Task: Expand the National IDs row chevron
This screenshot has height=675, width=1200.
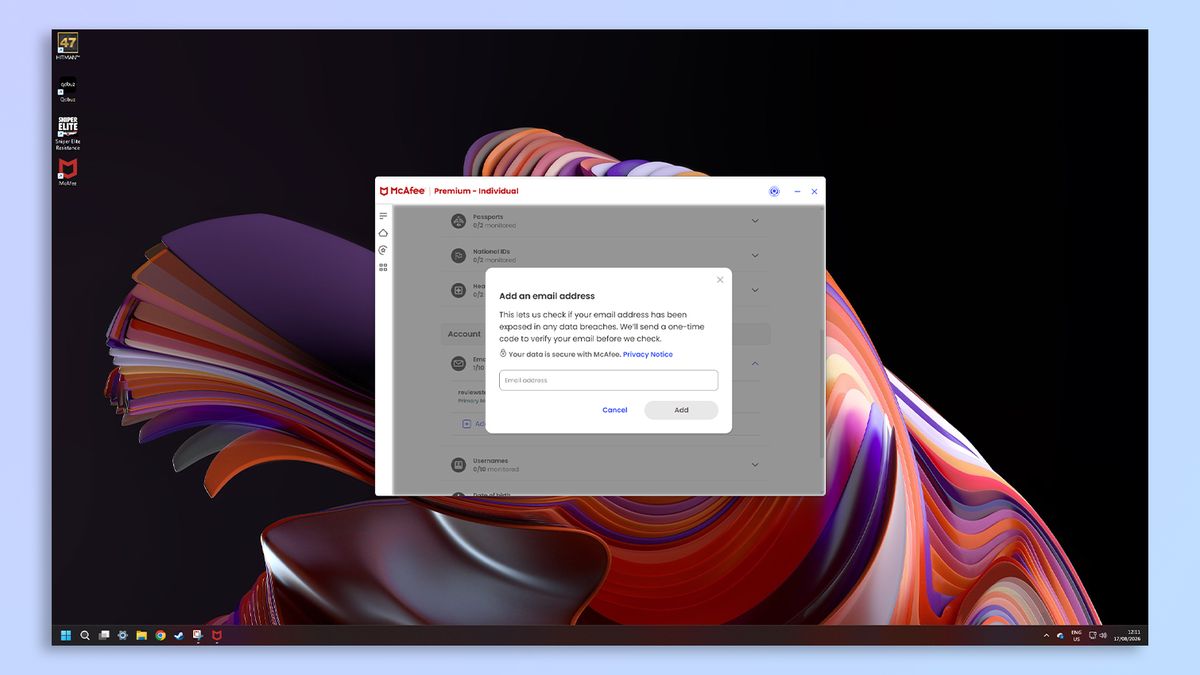Action: point(755,255)
